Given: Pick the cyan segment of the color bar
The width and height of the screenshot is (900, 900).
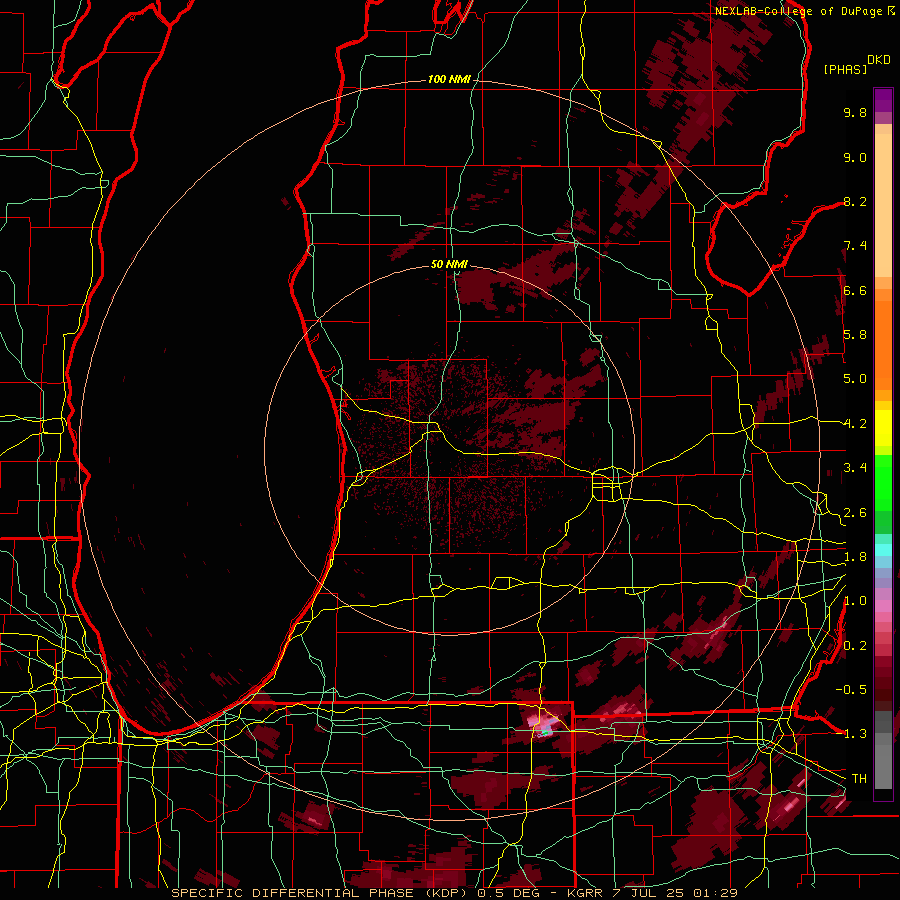Looking at the screenshot, I should pyautogui.click(x=883, y=550).
